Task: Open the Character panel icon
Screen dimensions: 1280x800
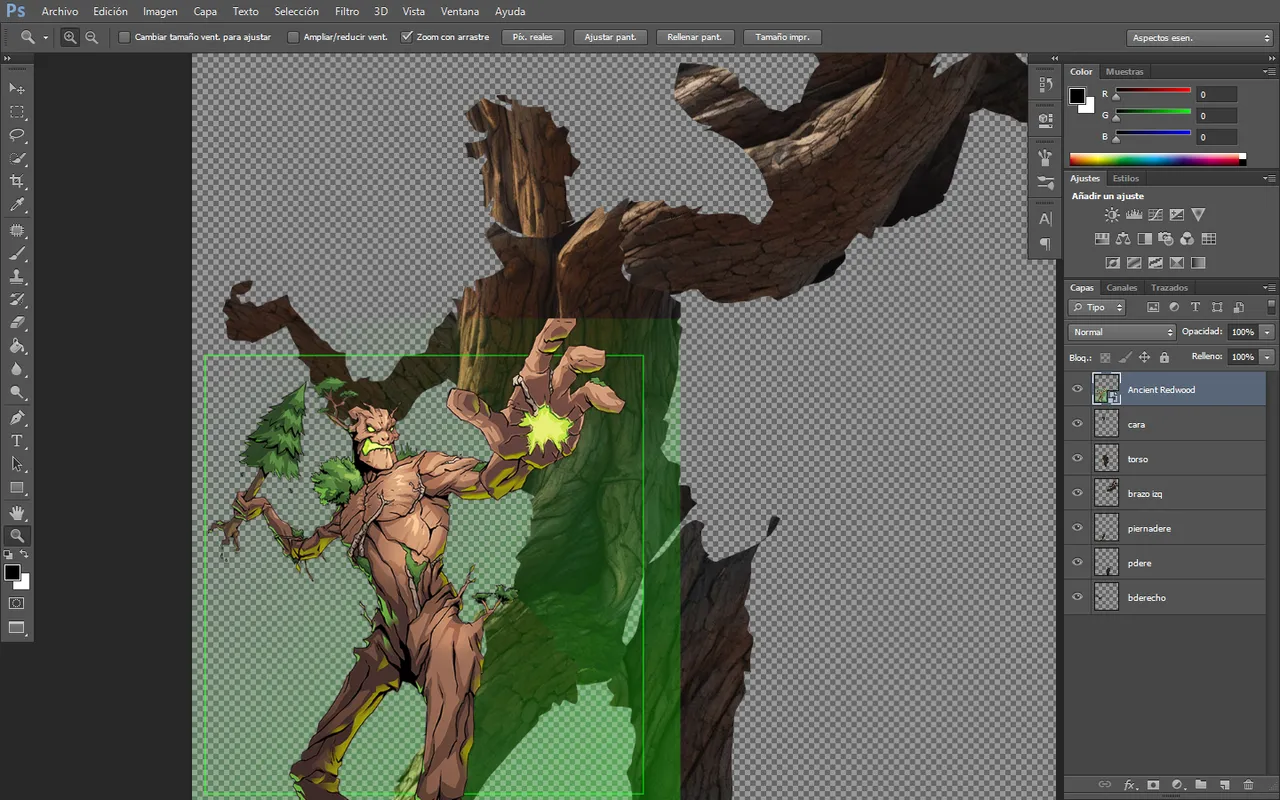Action: (1045, 218)
